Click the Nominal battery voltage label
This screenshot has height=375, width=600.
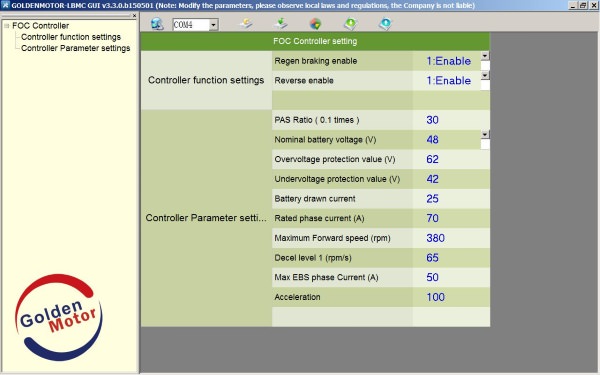pyautogui.click(x=325, y=140)
